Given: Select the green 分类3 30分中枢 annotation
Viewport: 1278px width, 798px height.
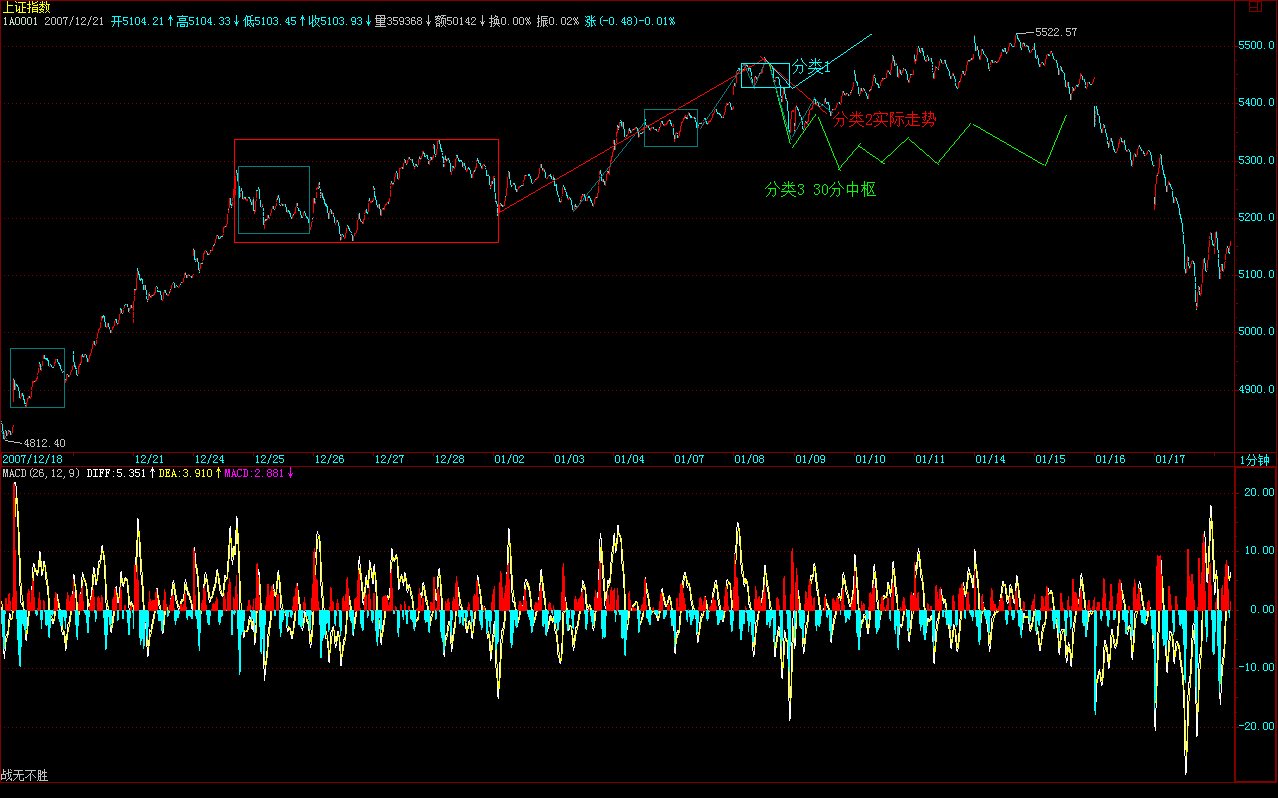Looking at the screenshot, I should pyautogui.click(x=820, y=189).
